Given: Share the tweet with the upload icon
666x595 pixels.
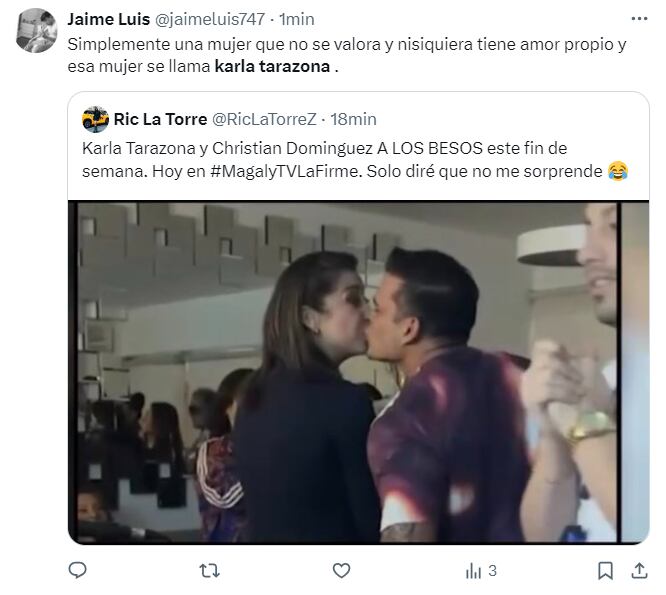Looking at the screenshot, I should 639,570.
